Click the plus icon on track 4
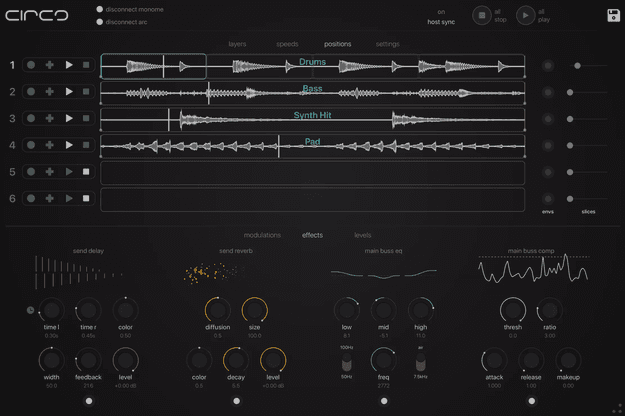This screenshot has width=625, height=416. 50,145
